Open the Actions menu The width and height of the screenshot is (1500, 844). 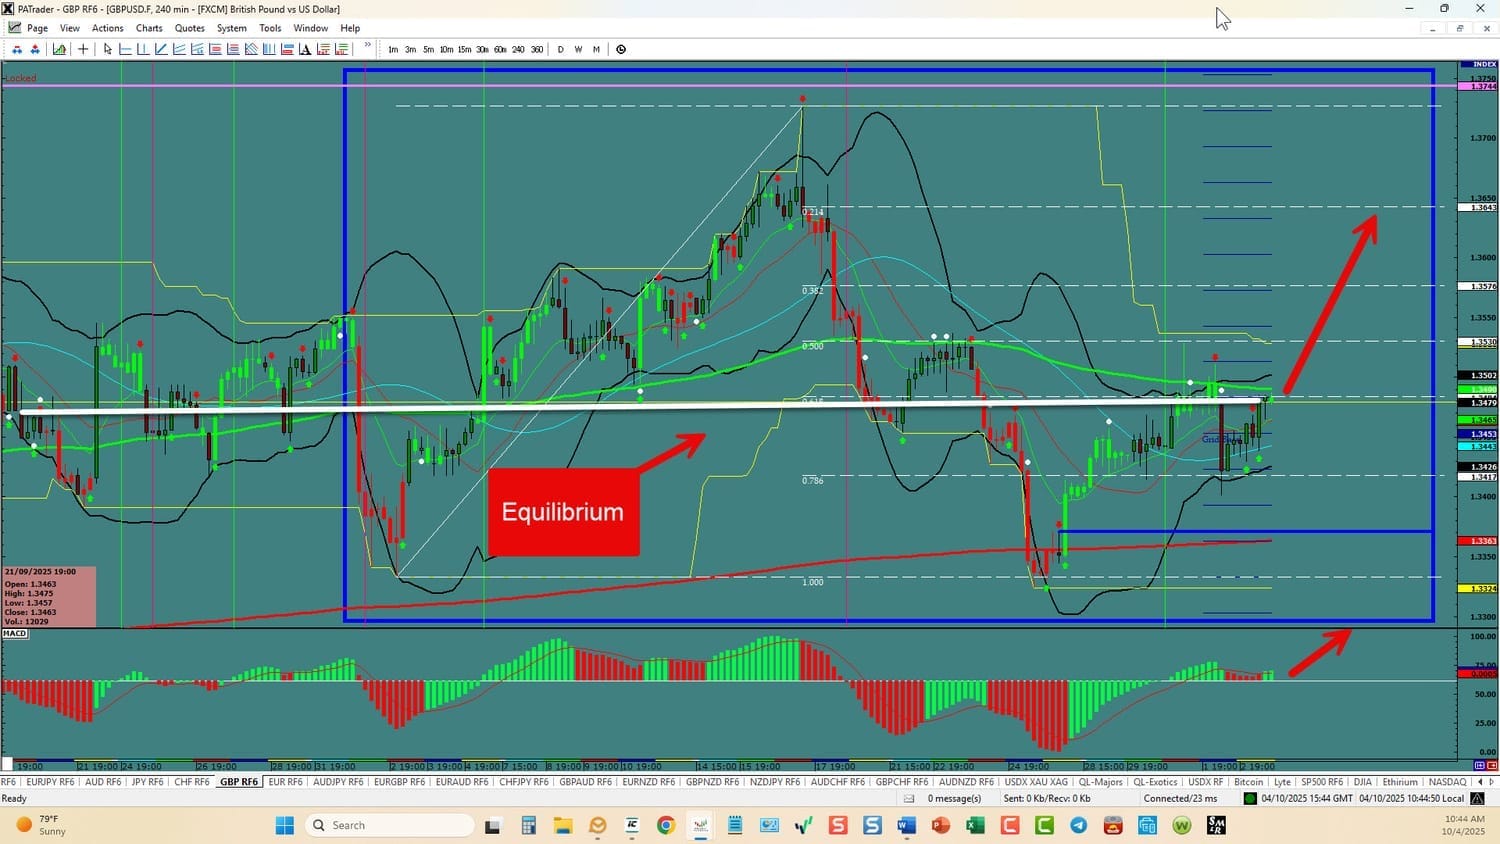pyautogui.click(x=108, y=28)
